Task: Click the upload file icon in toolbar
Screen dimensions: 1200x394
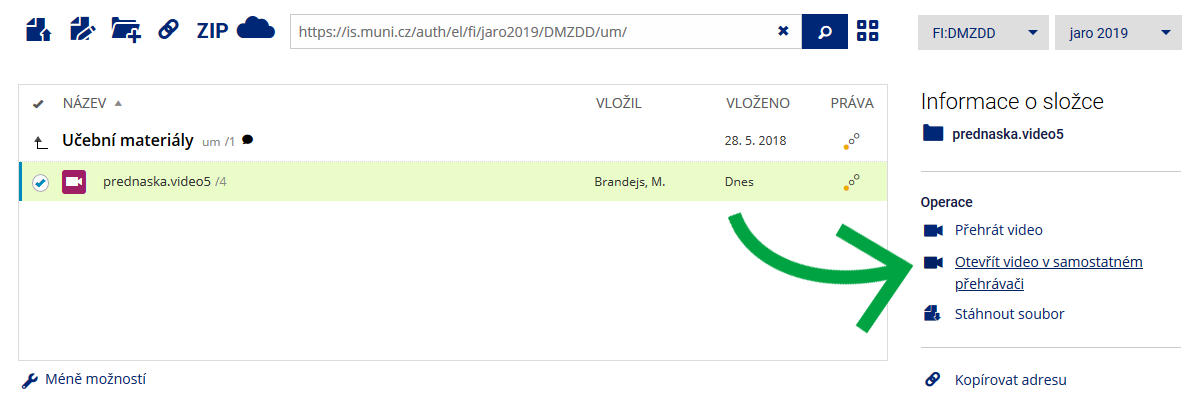Action: [38, 30]
